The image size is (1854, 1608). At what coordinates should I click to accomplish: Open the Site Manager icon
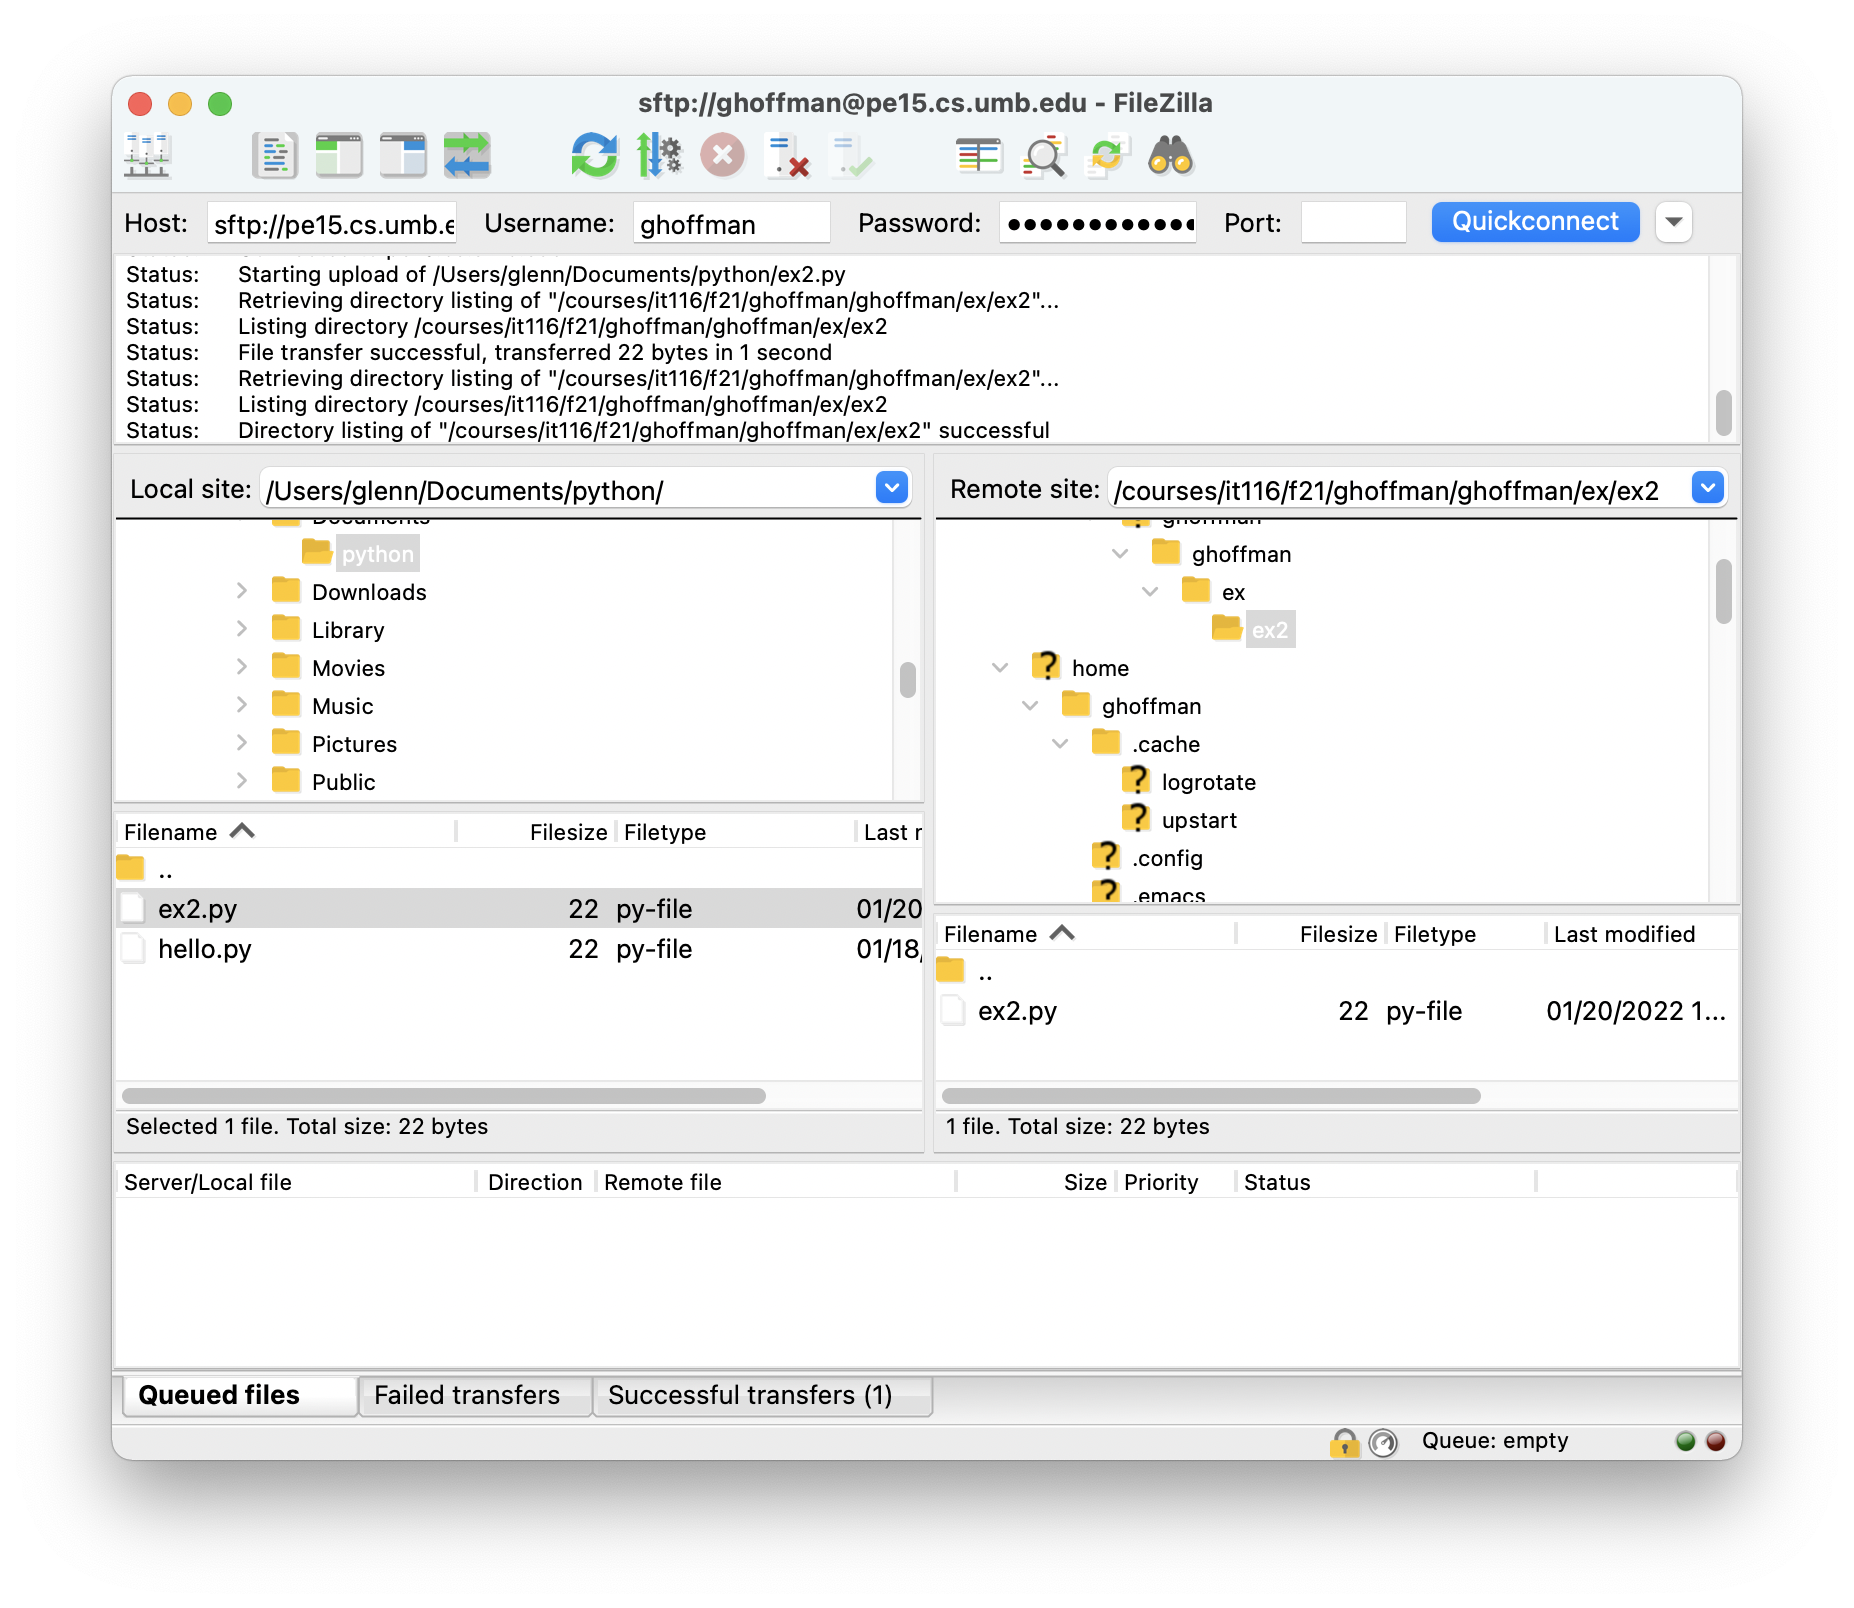click(x=147, y=156)
